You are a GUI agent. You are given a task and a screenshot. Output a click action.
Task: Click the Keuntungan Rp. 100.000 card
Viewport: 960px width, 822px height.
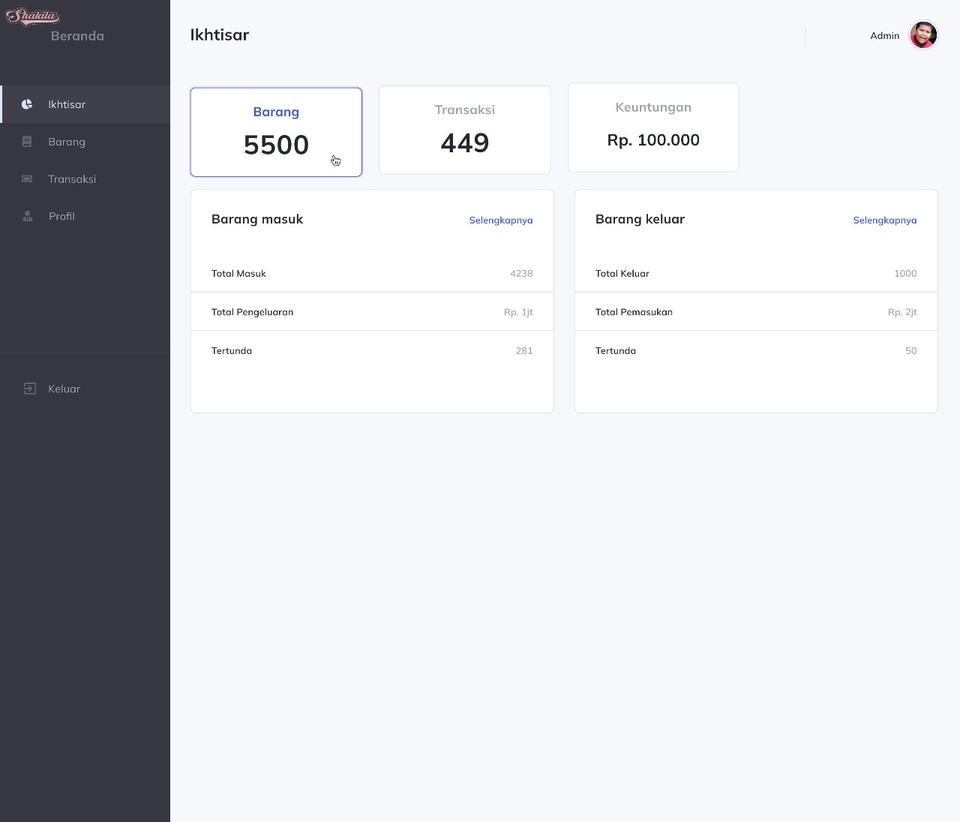tap(653, 127)
